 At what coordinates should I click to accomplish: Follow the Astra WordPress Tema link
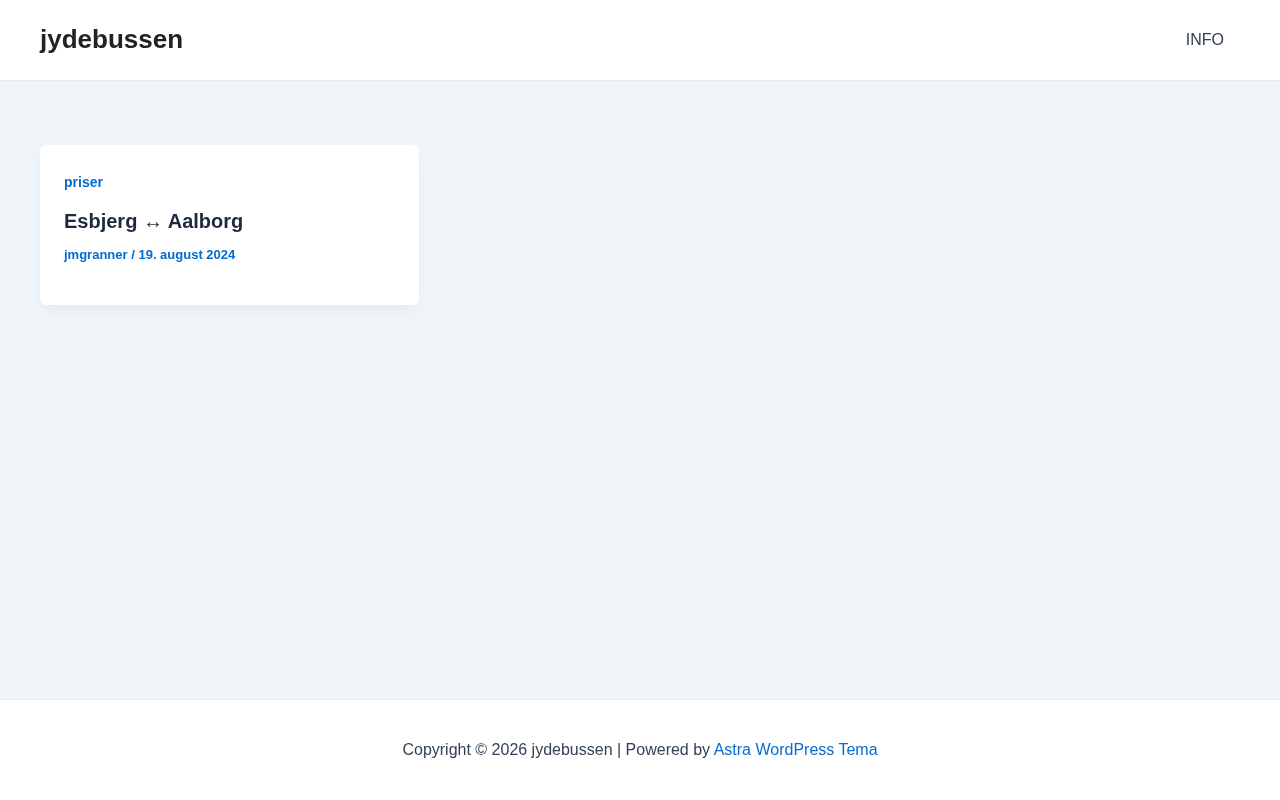795,750
